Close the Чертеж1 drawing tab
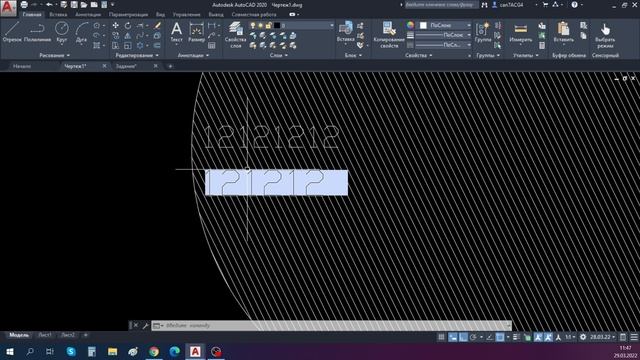Image resolution: width=640 pixels, height=360 pixels. [x=104, y=66]
